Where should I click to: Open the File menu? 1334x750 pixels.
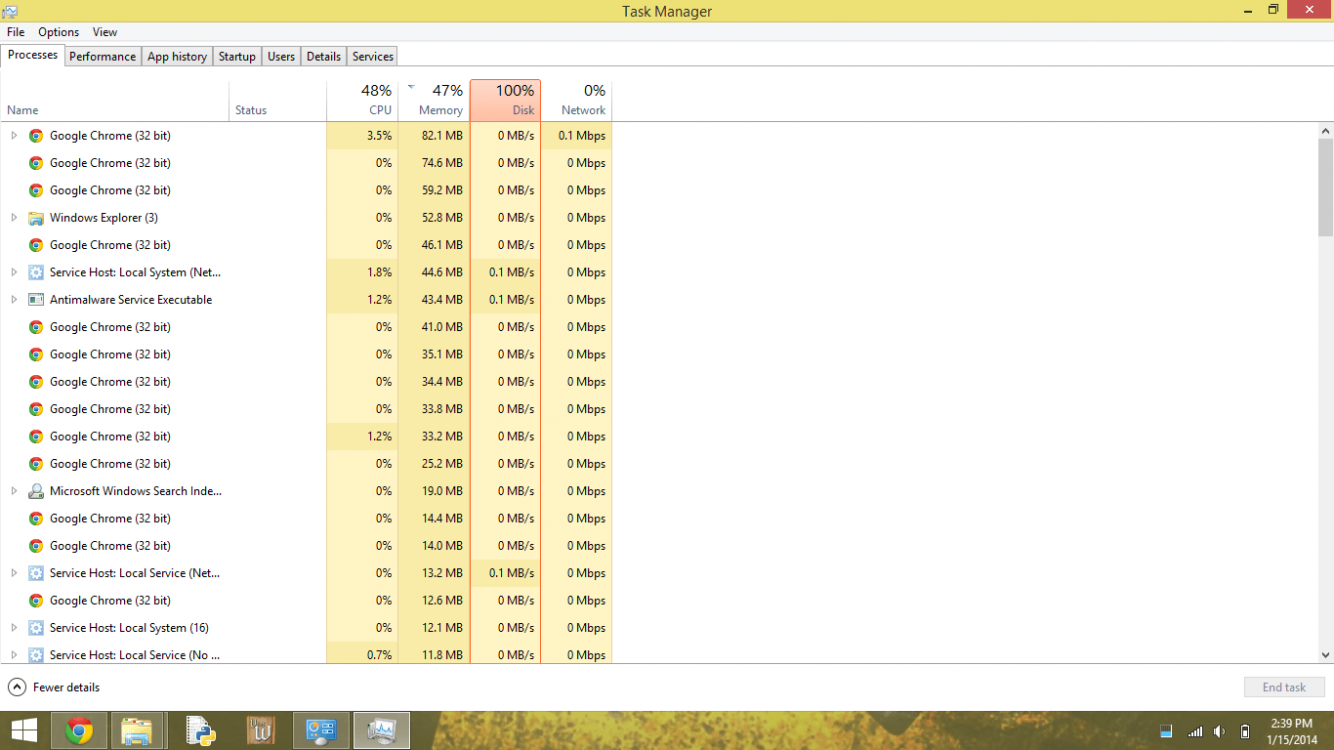click(x=16, y=32)
